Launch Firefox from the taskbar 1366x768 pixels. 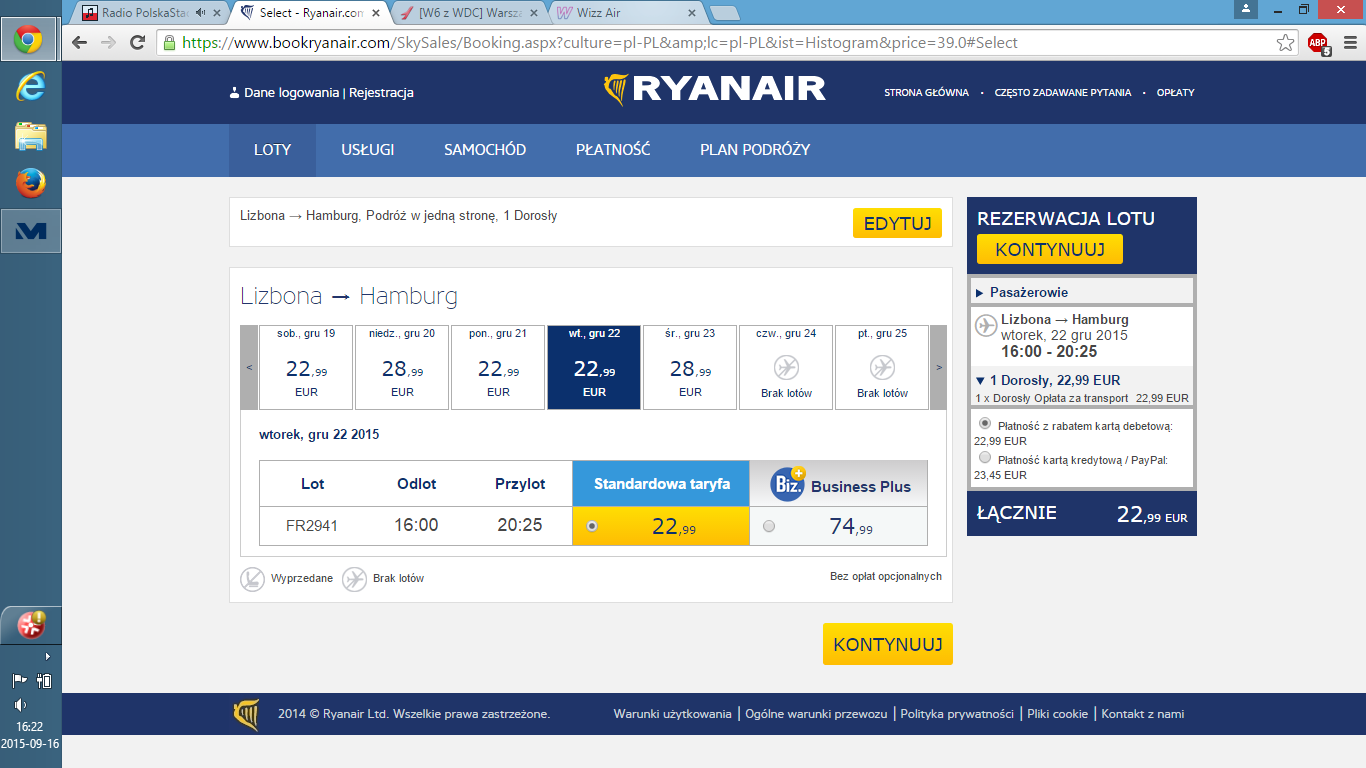(31, 182)
